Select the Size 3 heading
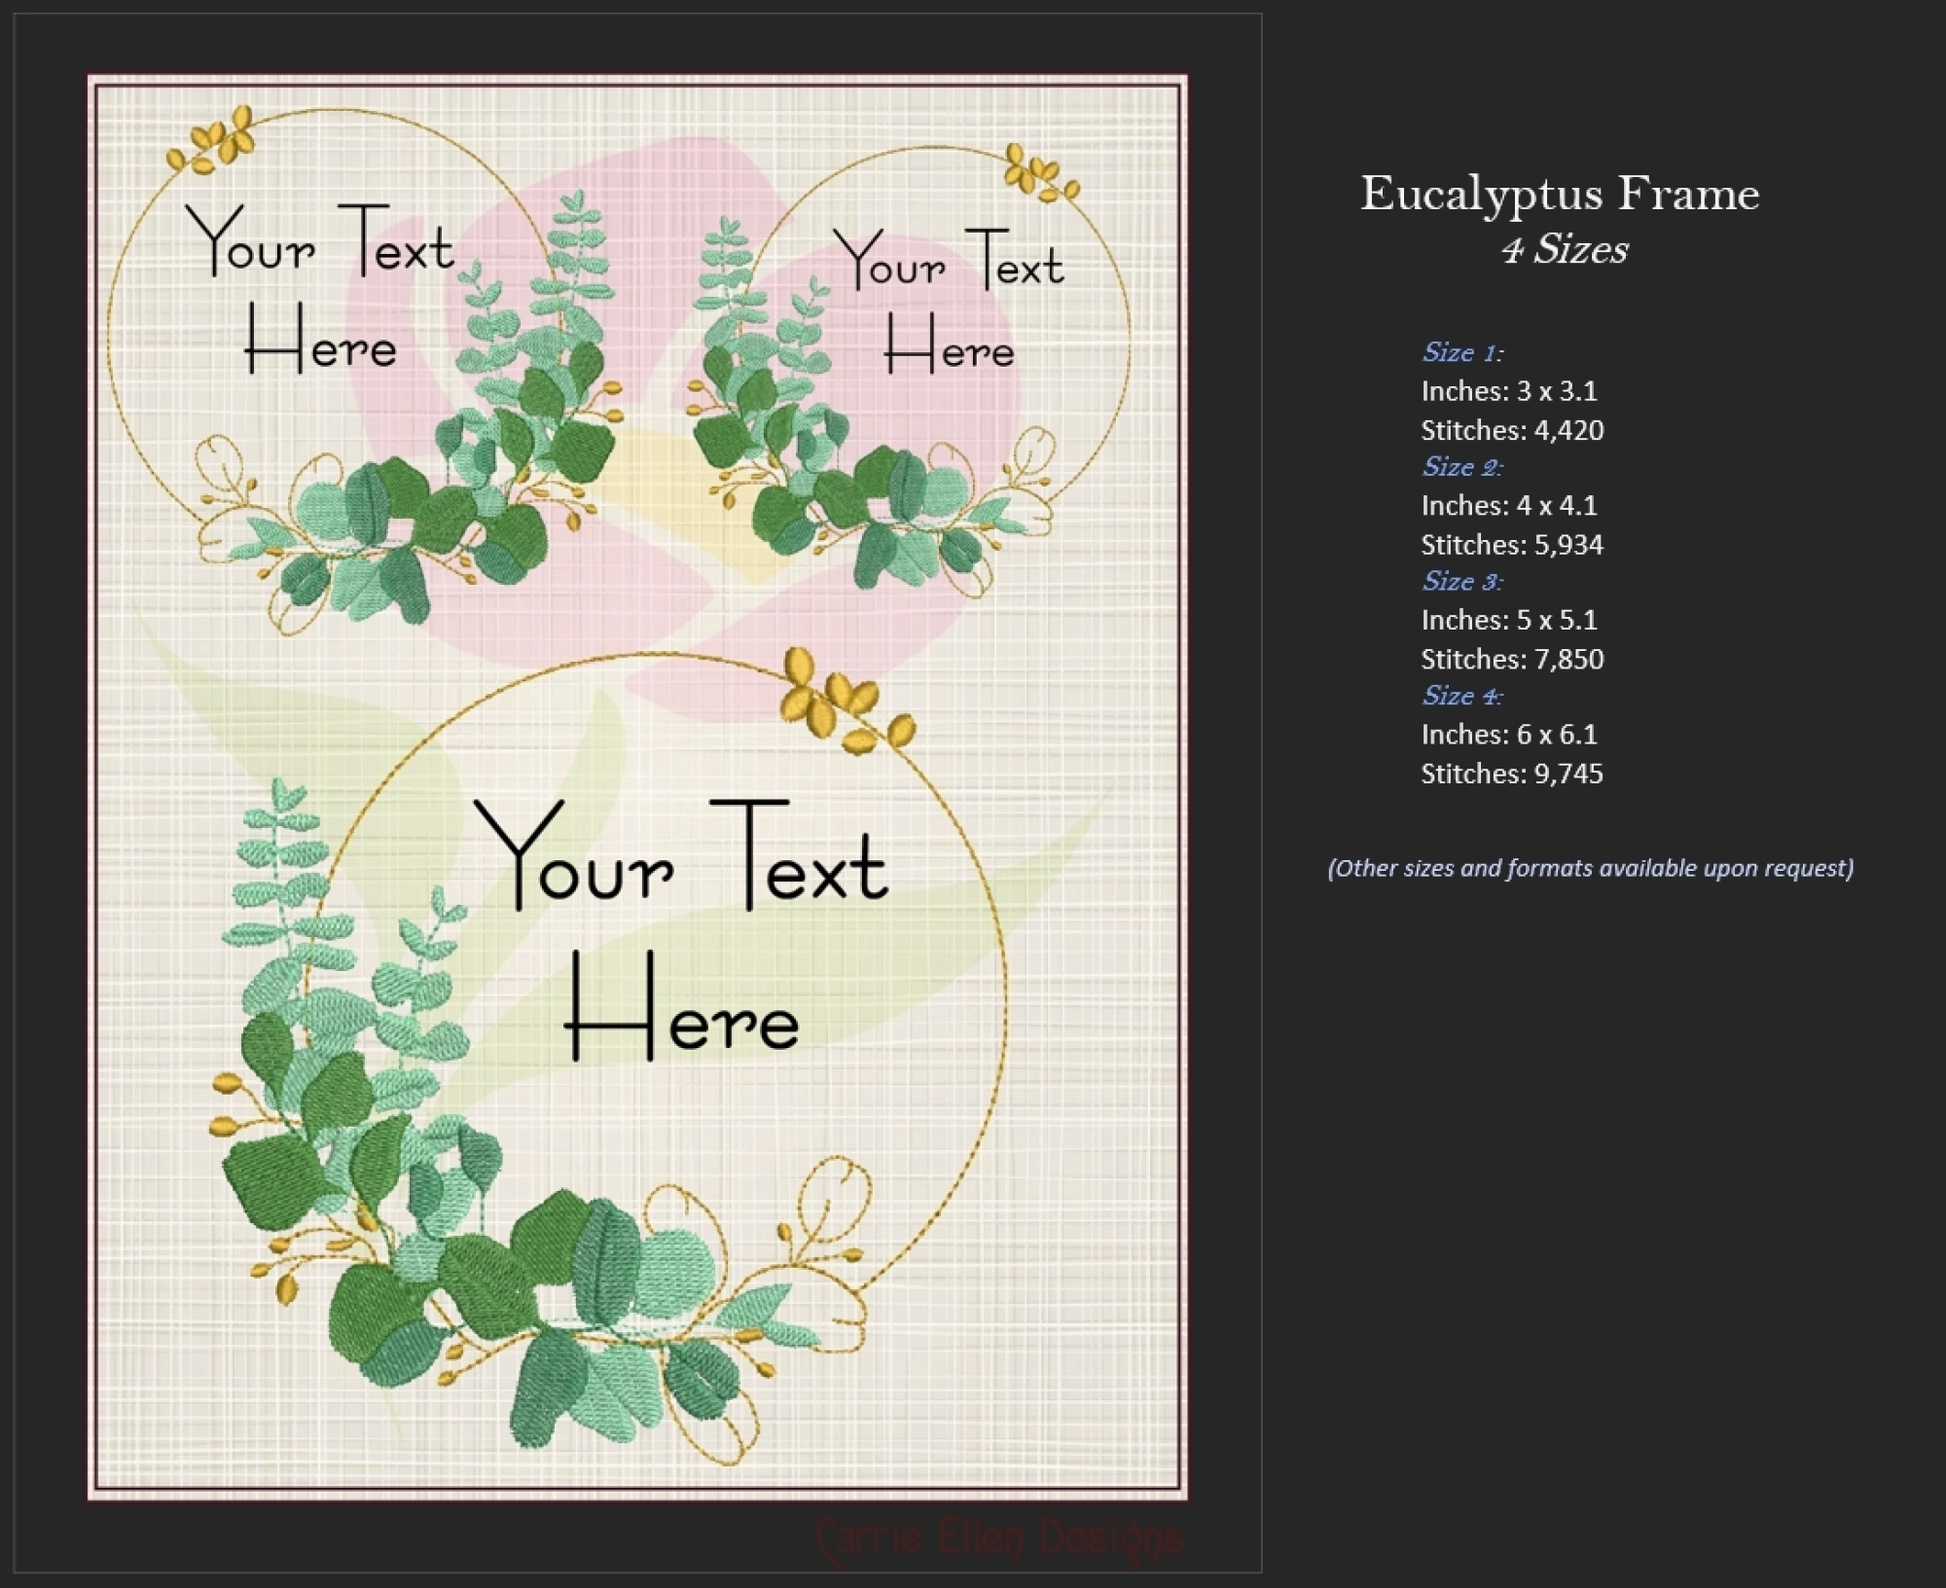The image size is (1946, 1588). coord(1461,581)
